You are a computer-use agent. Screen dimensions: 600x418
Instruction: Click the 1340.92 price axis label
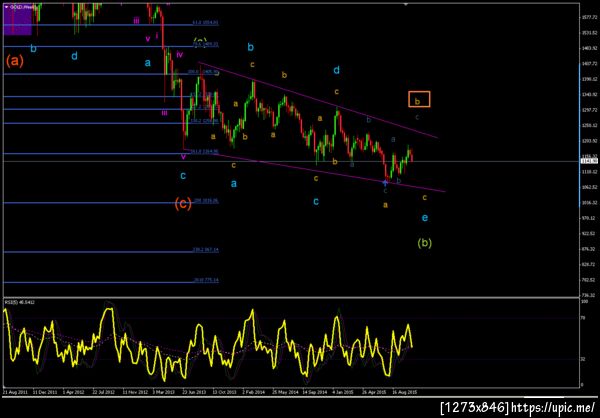pos(589,94)
